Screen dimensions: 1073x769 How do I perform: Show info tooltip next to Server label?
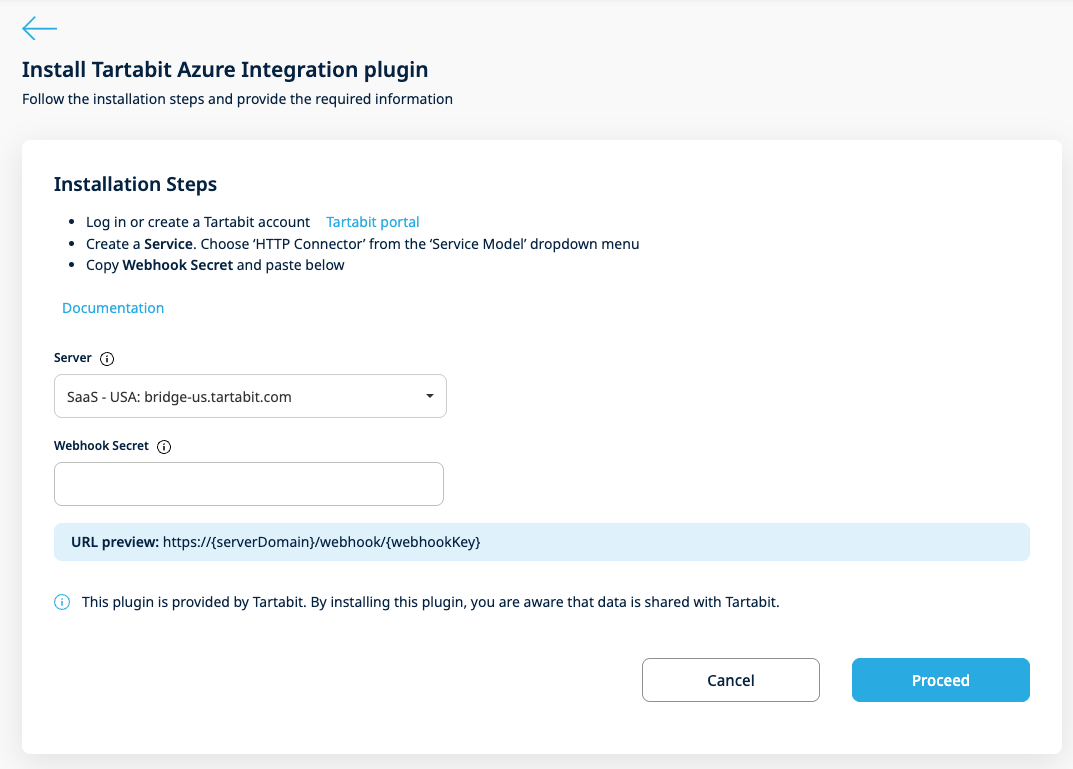tap(107, 359)
